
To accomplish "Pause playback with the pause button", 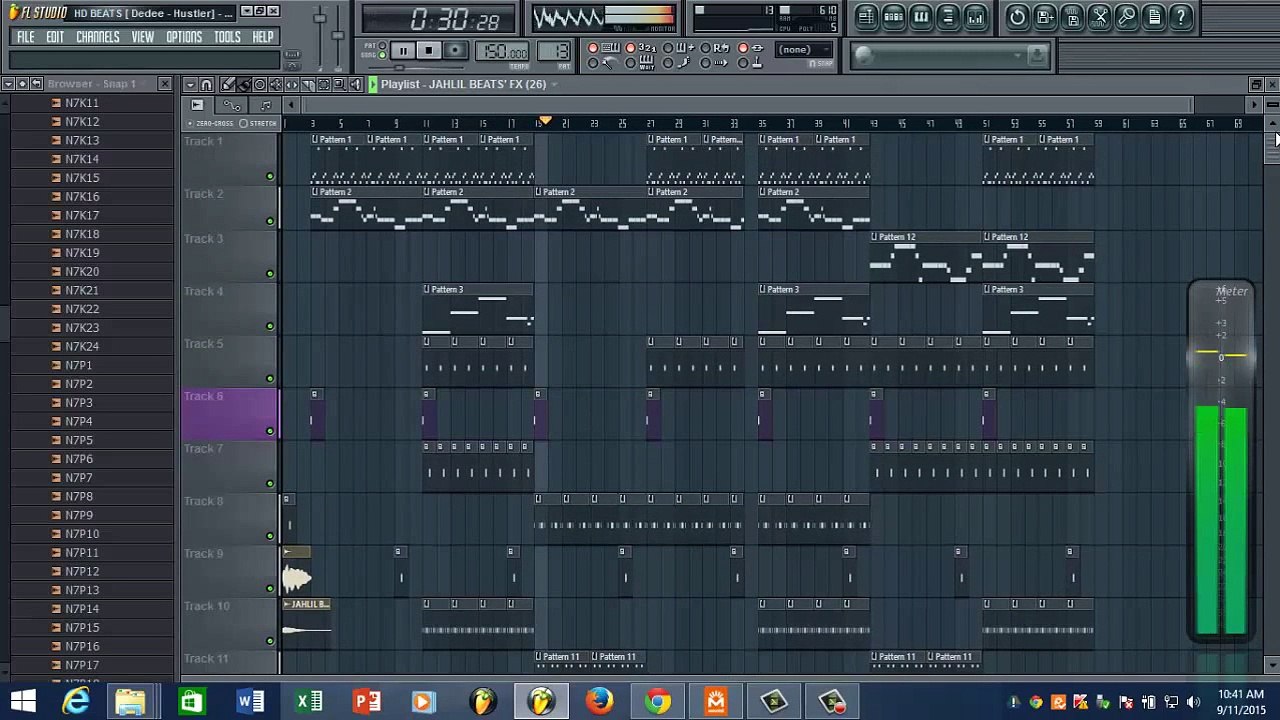I will click(x=403, y=51).
